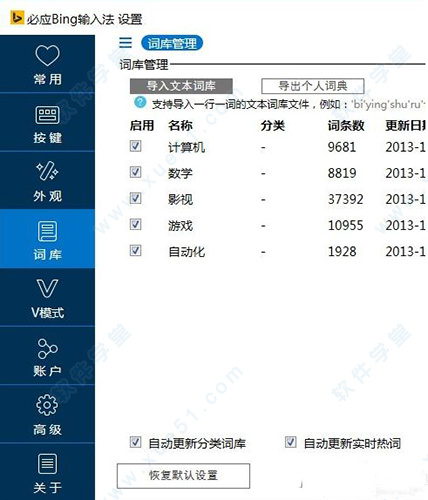Click the 导入文本词库 button
This screenshot has height=500, width=428.
tap(181, 86)
